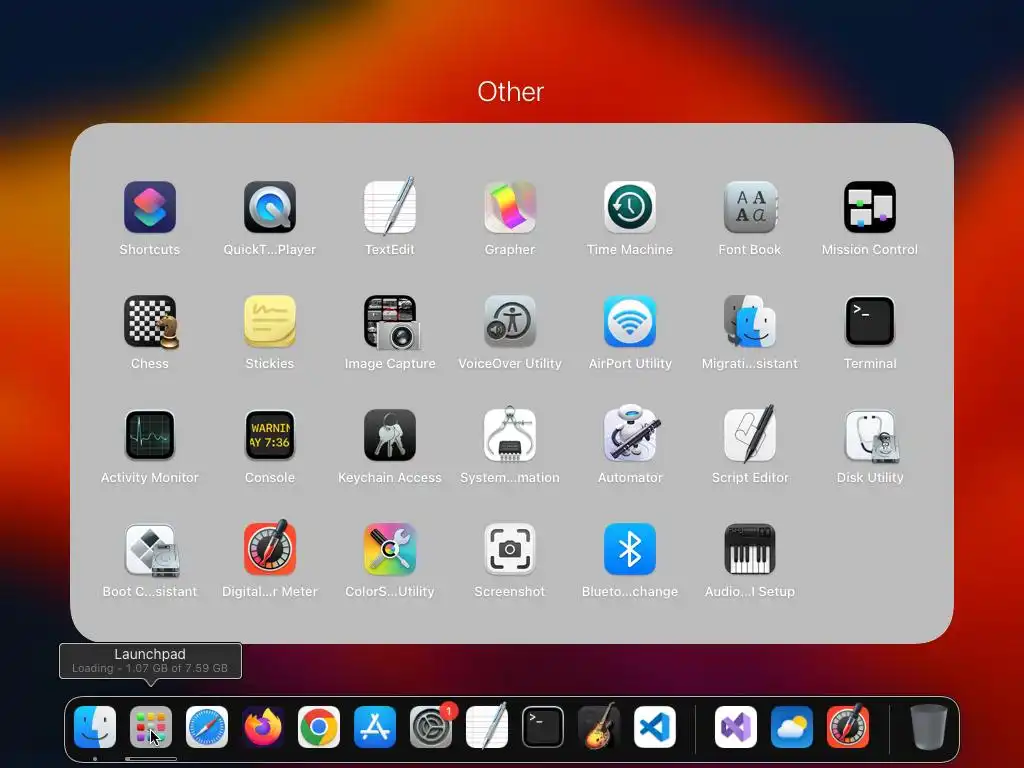This screenshot has width=1024, height=768.
Task: Open Script Editor
Action: click(x=750, y=433)
